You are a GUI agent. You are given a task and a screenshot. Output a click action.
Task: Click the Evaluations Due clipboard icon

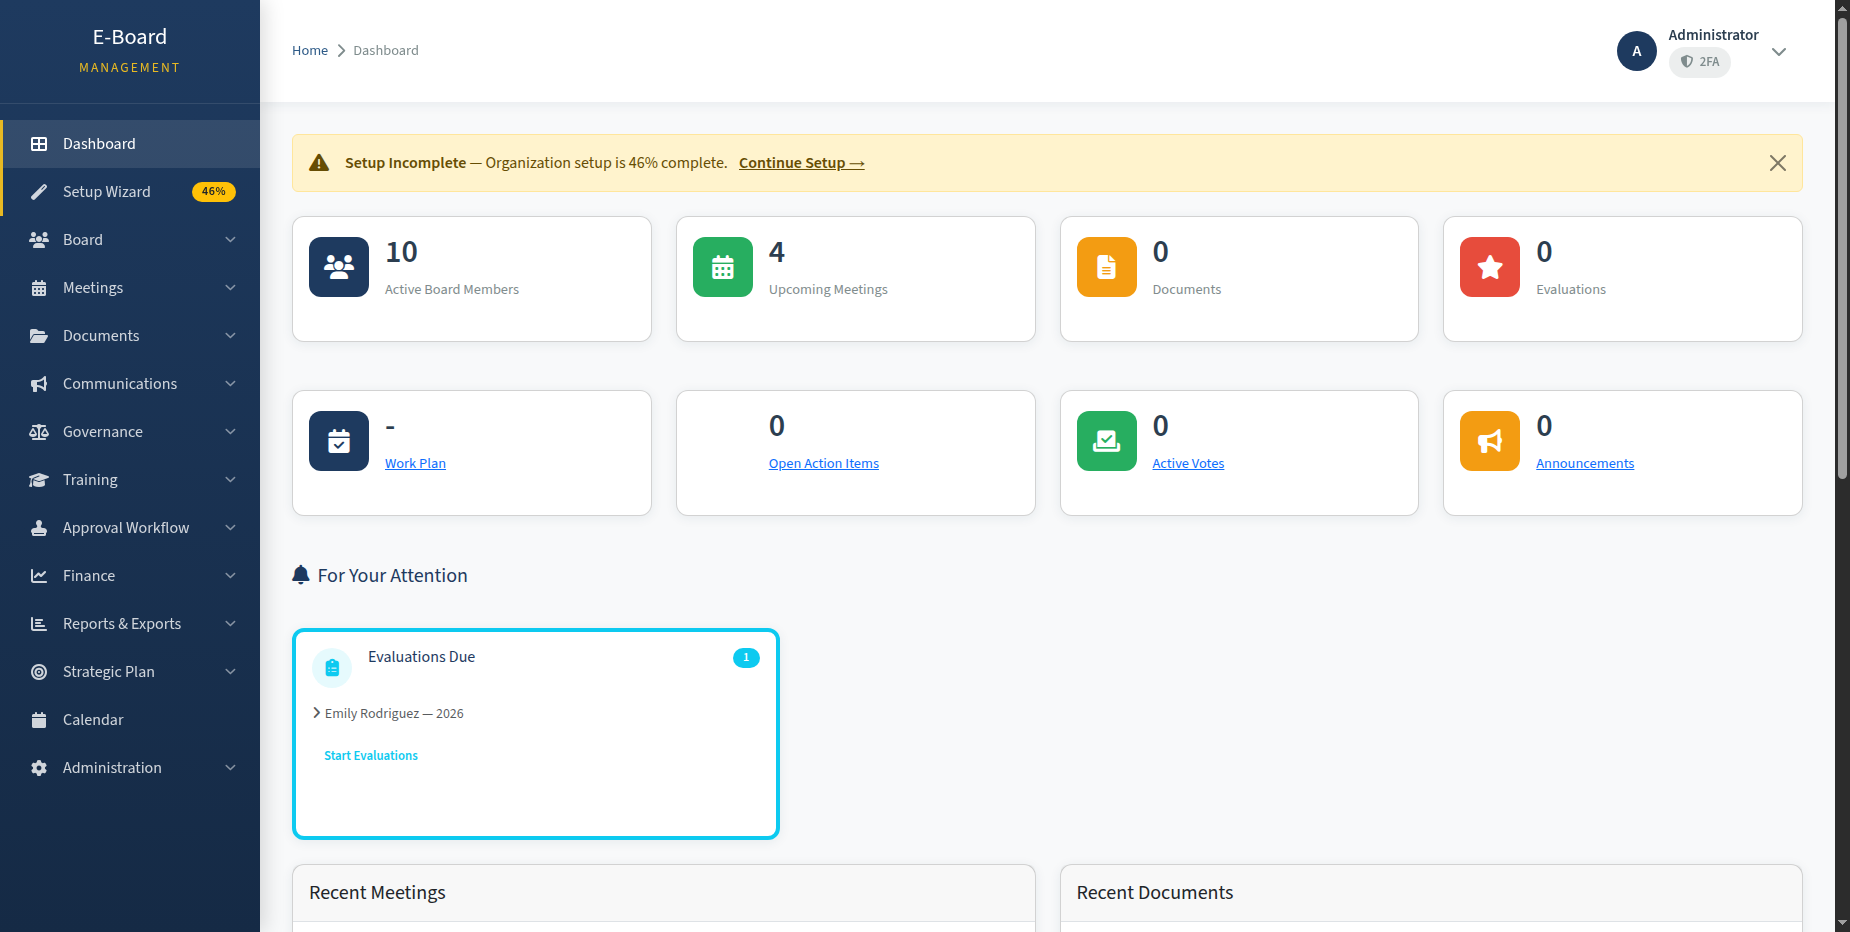pyautogui.click(x=332, y=668)
